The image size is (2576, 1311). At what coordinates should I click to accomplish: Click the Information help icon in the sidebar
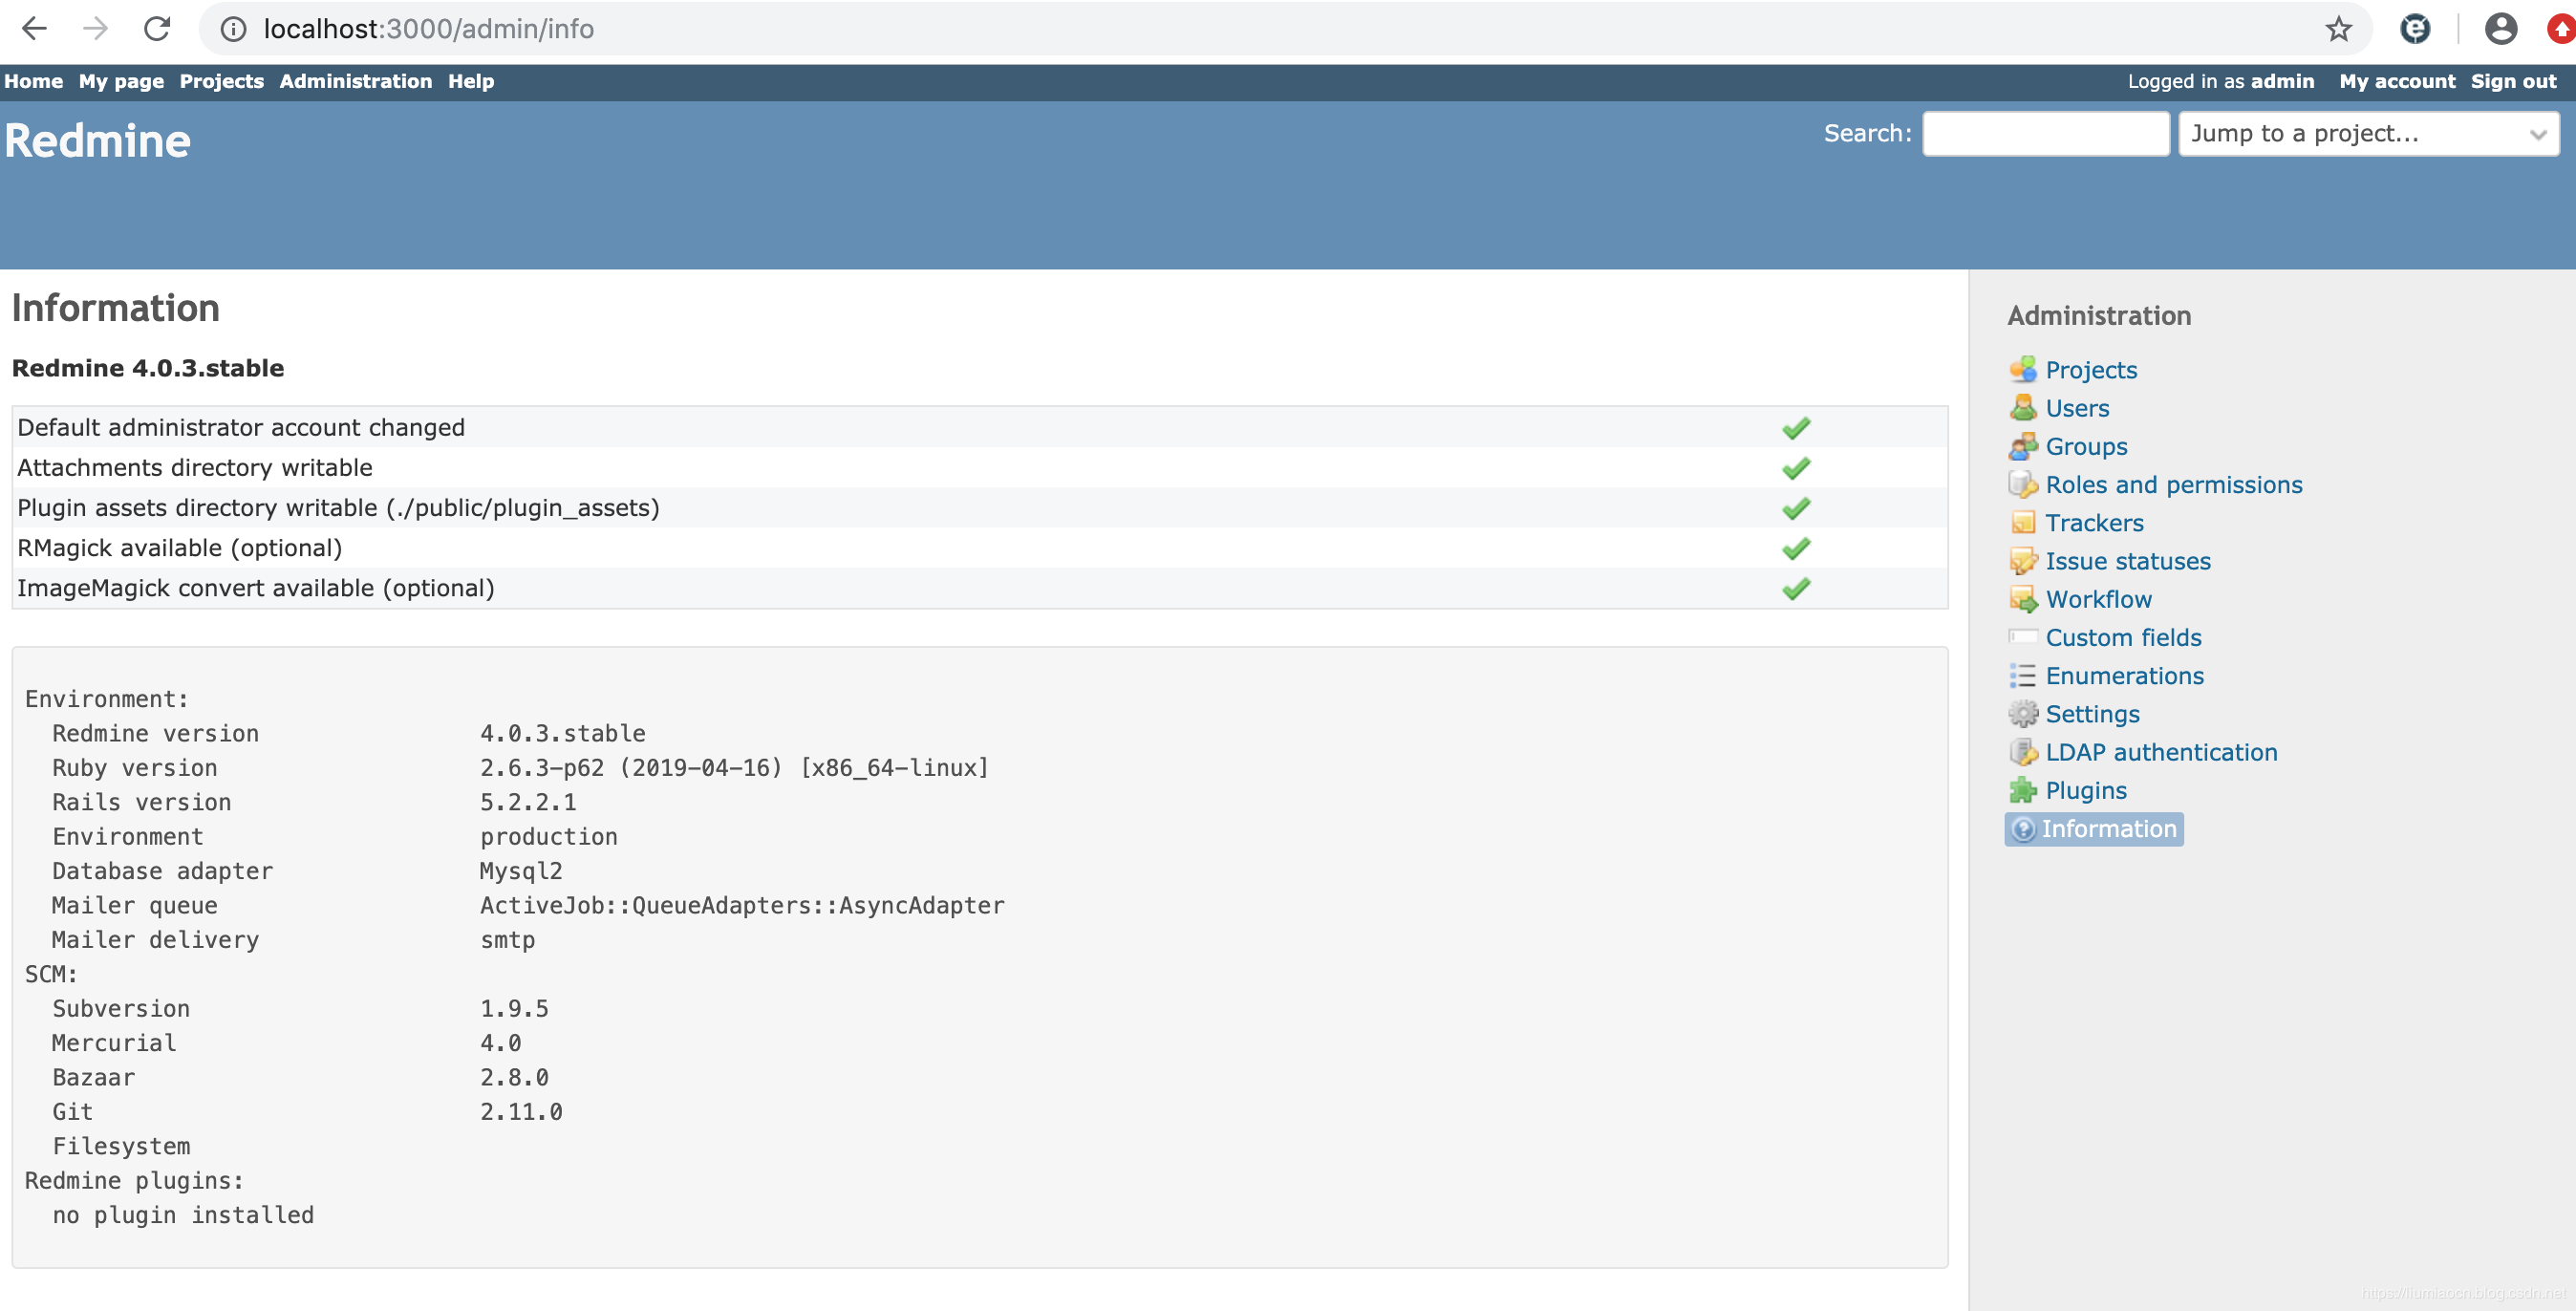tap(2022, 829)
